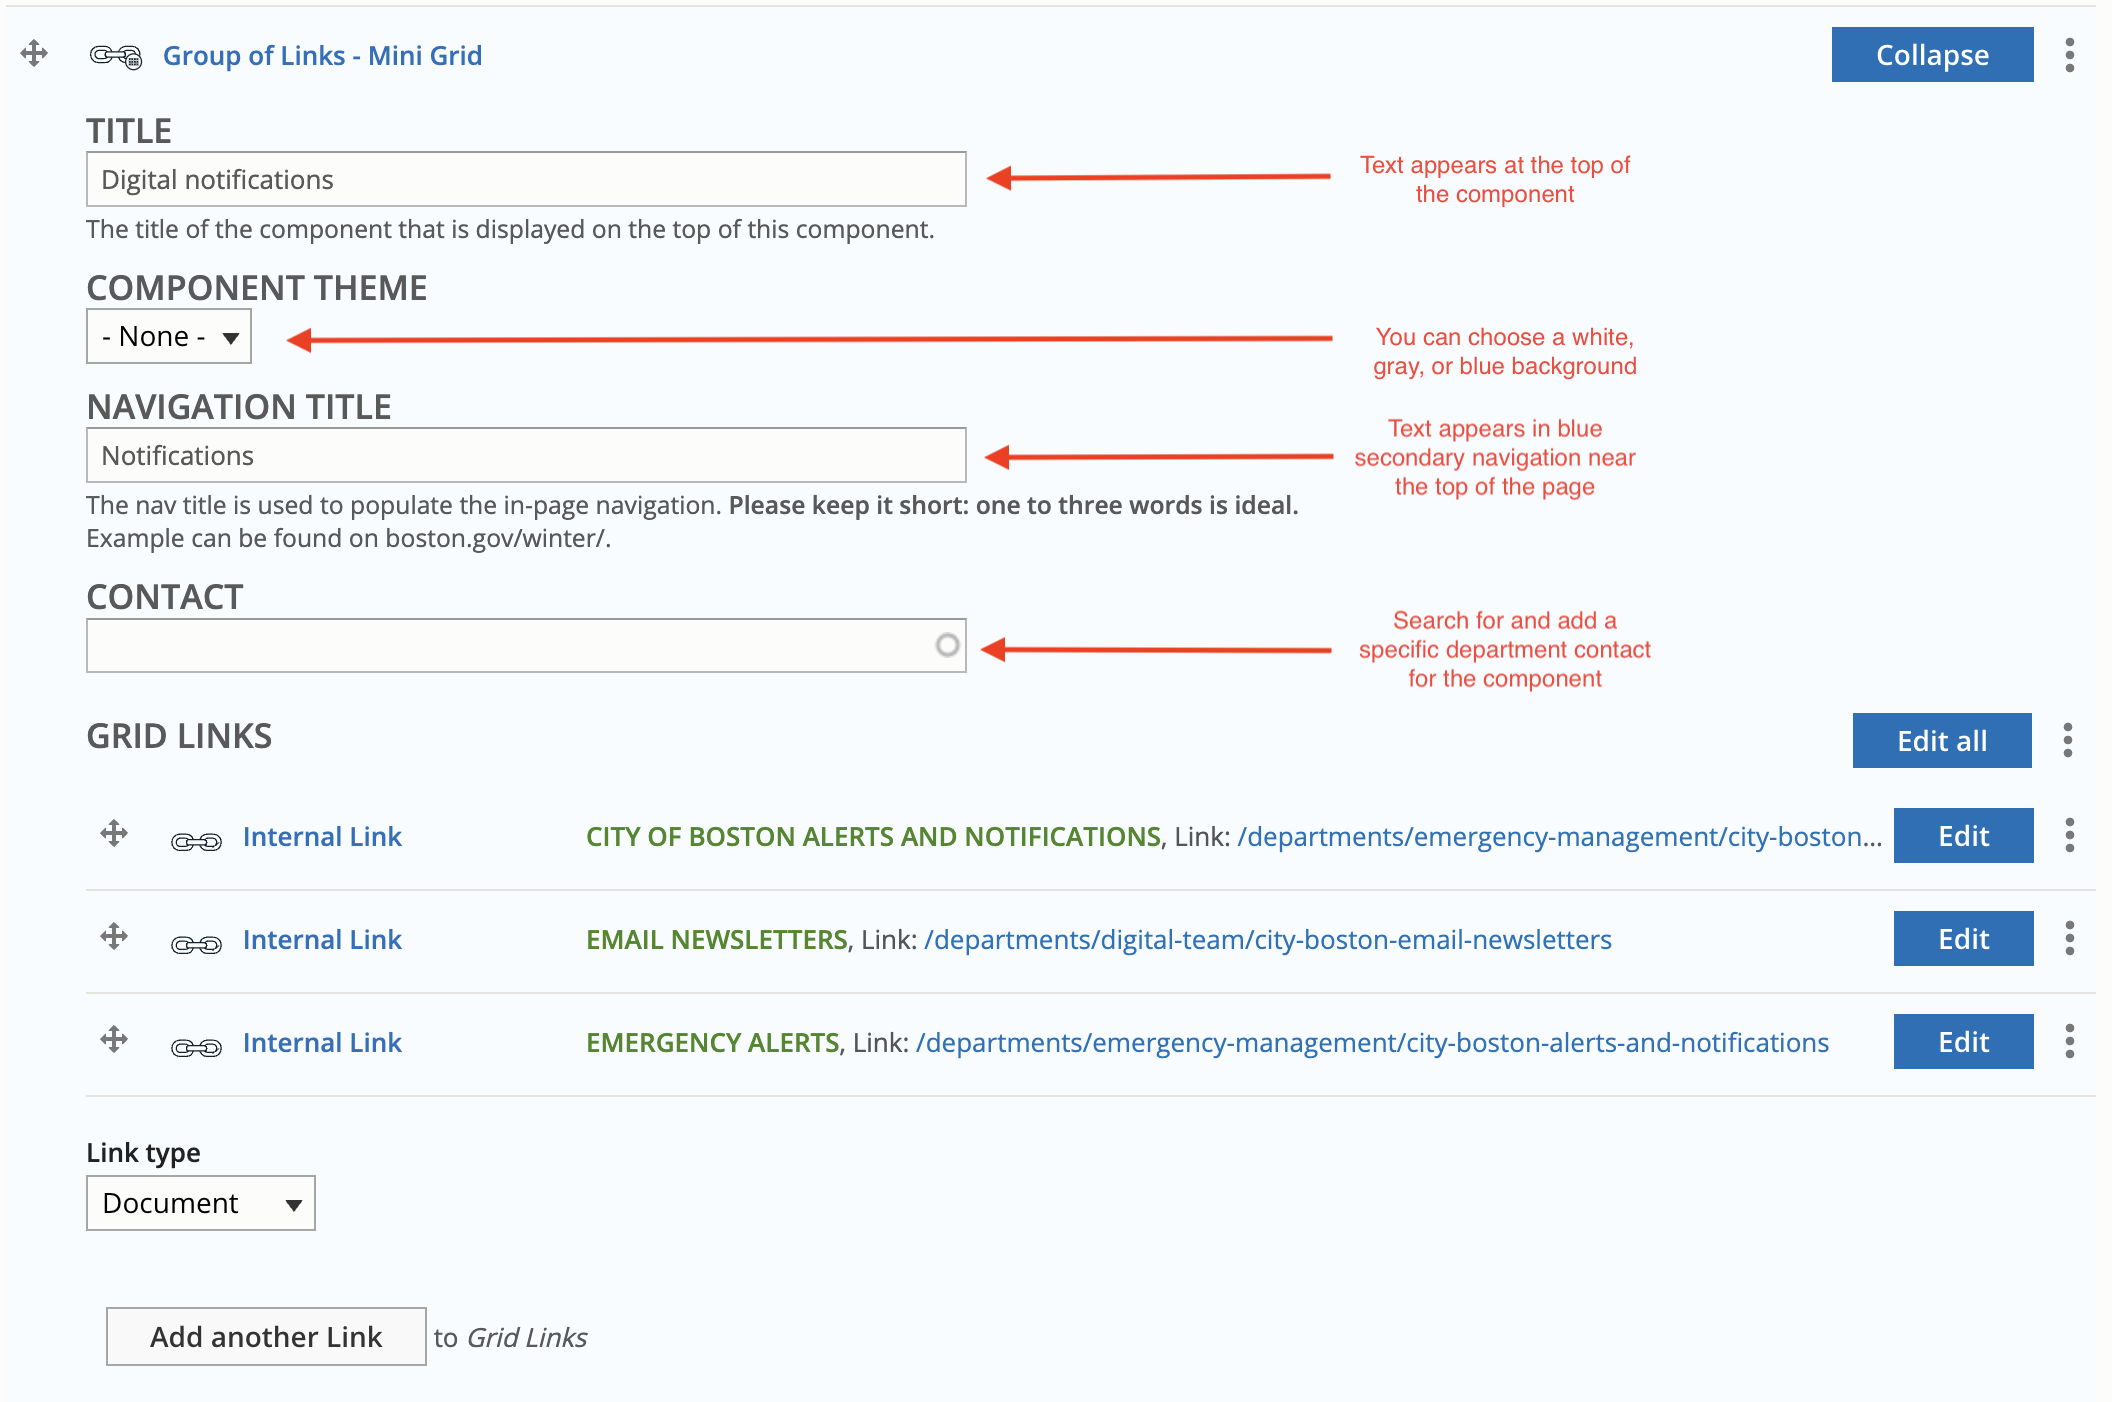Open the Component Theme dropdown
This screenshot has width=2112, height=1402.
click(169, 337)
